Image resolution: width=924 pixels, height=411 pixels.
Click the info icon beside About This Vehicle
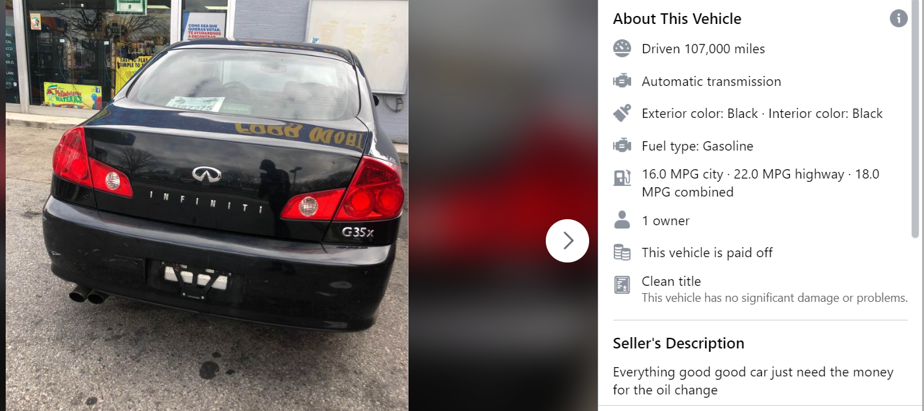[x=898, y=18]
